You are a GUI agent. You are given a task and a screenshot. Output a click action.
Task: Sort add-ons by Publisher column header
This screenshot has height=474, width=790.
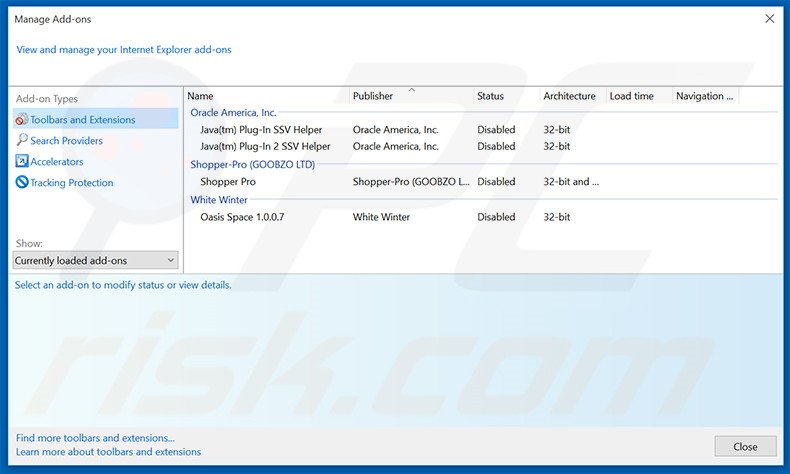point(411,96)
